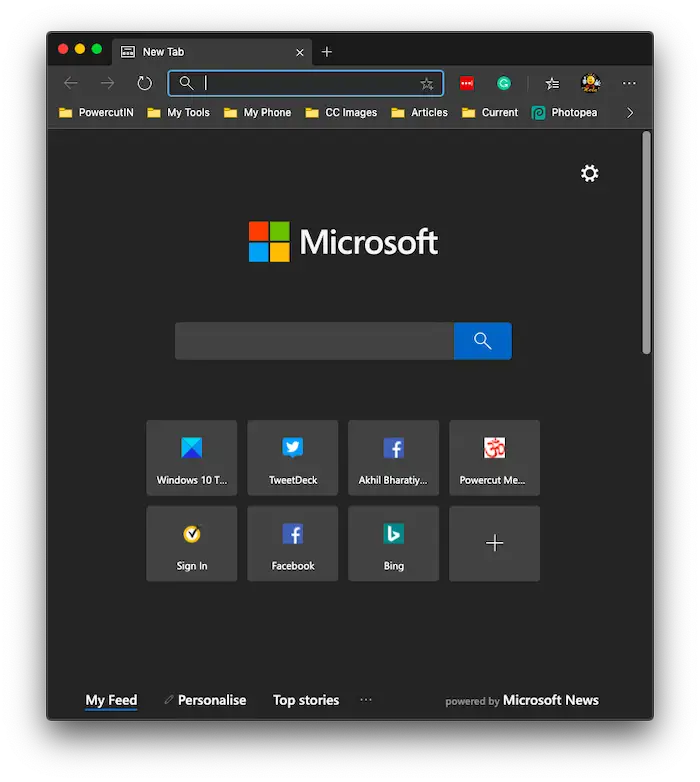The image size is (700, 782).
Task: Open page settings gear icon
Action: coord(590,174)
